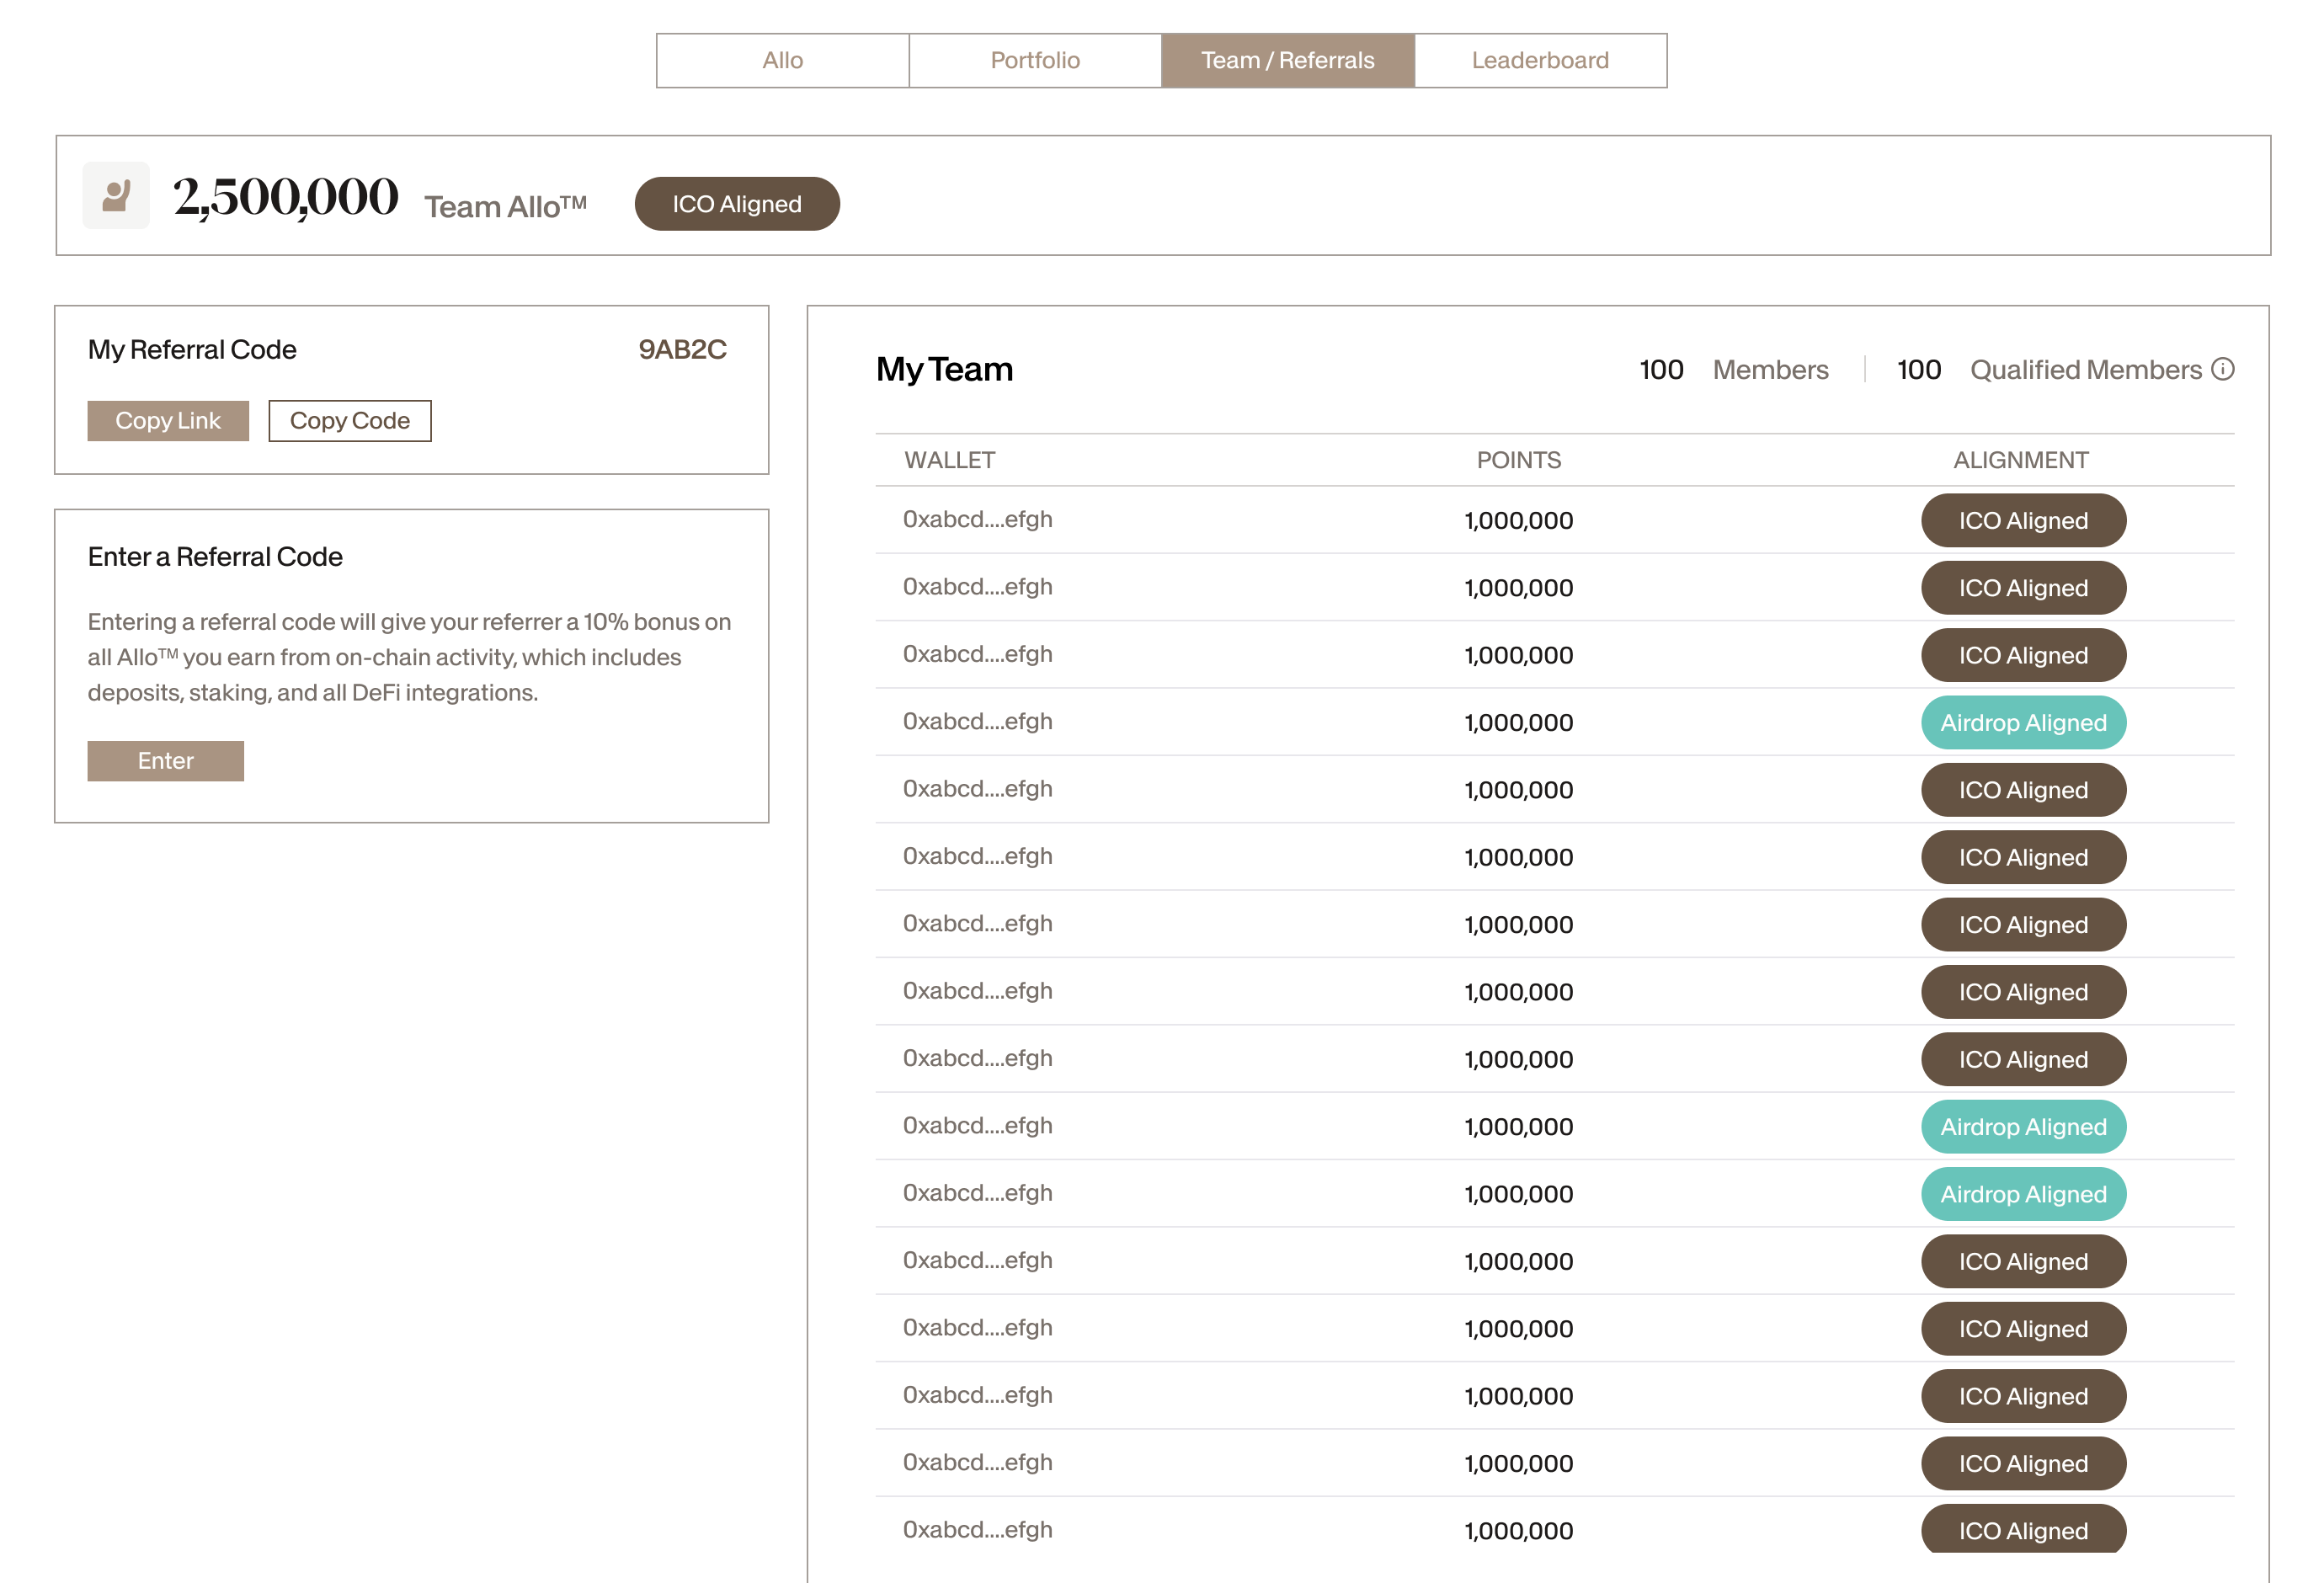
Task: Click the Enter referral code button
Action: tap(165, 761)
